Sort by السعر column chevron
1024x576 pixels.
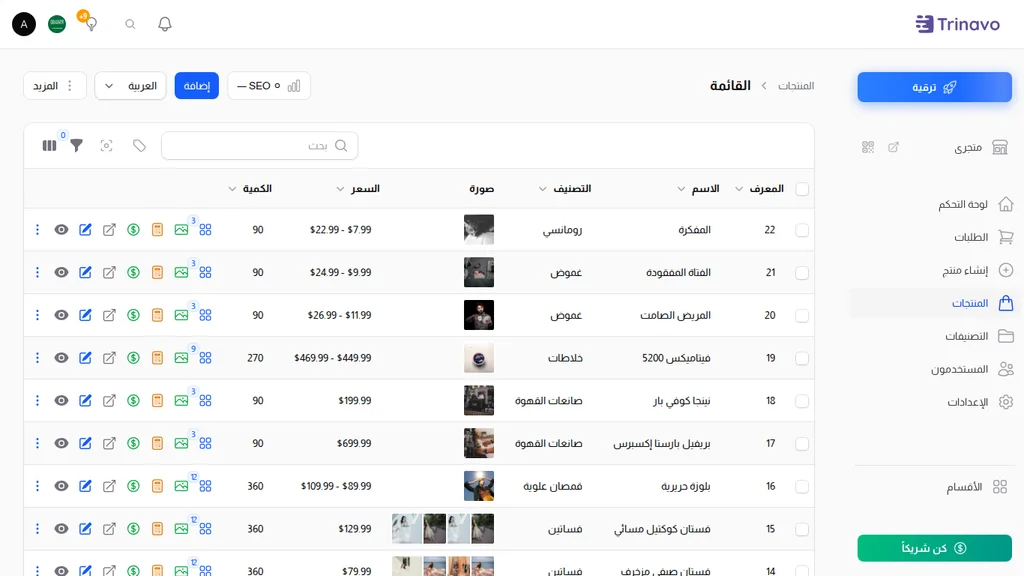340,189
